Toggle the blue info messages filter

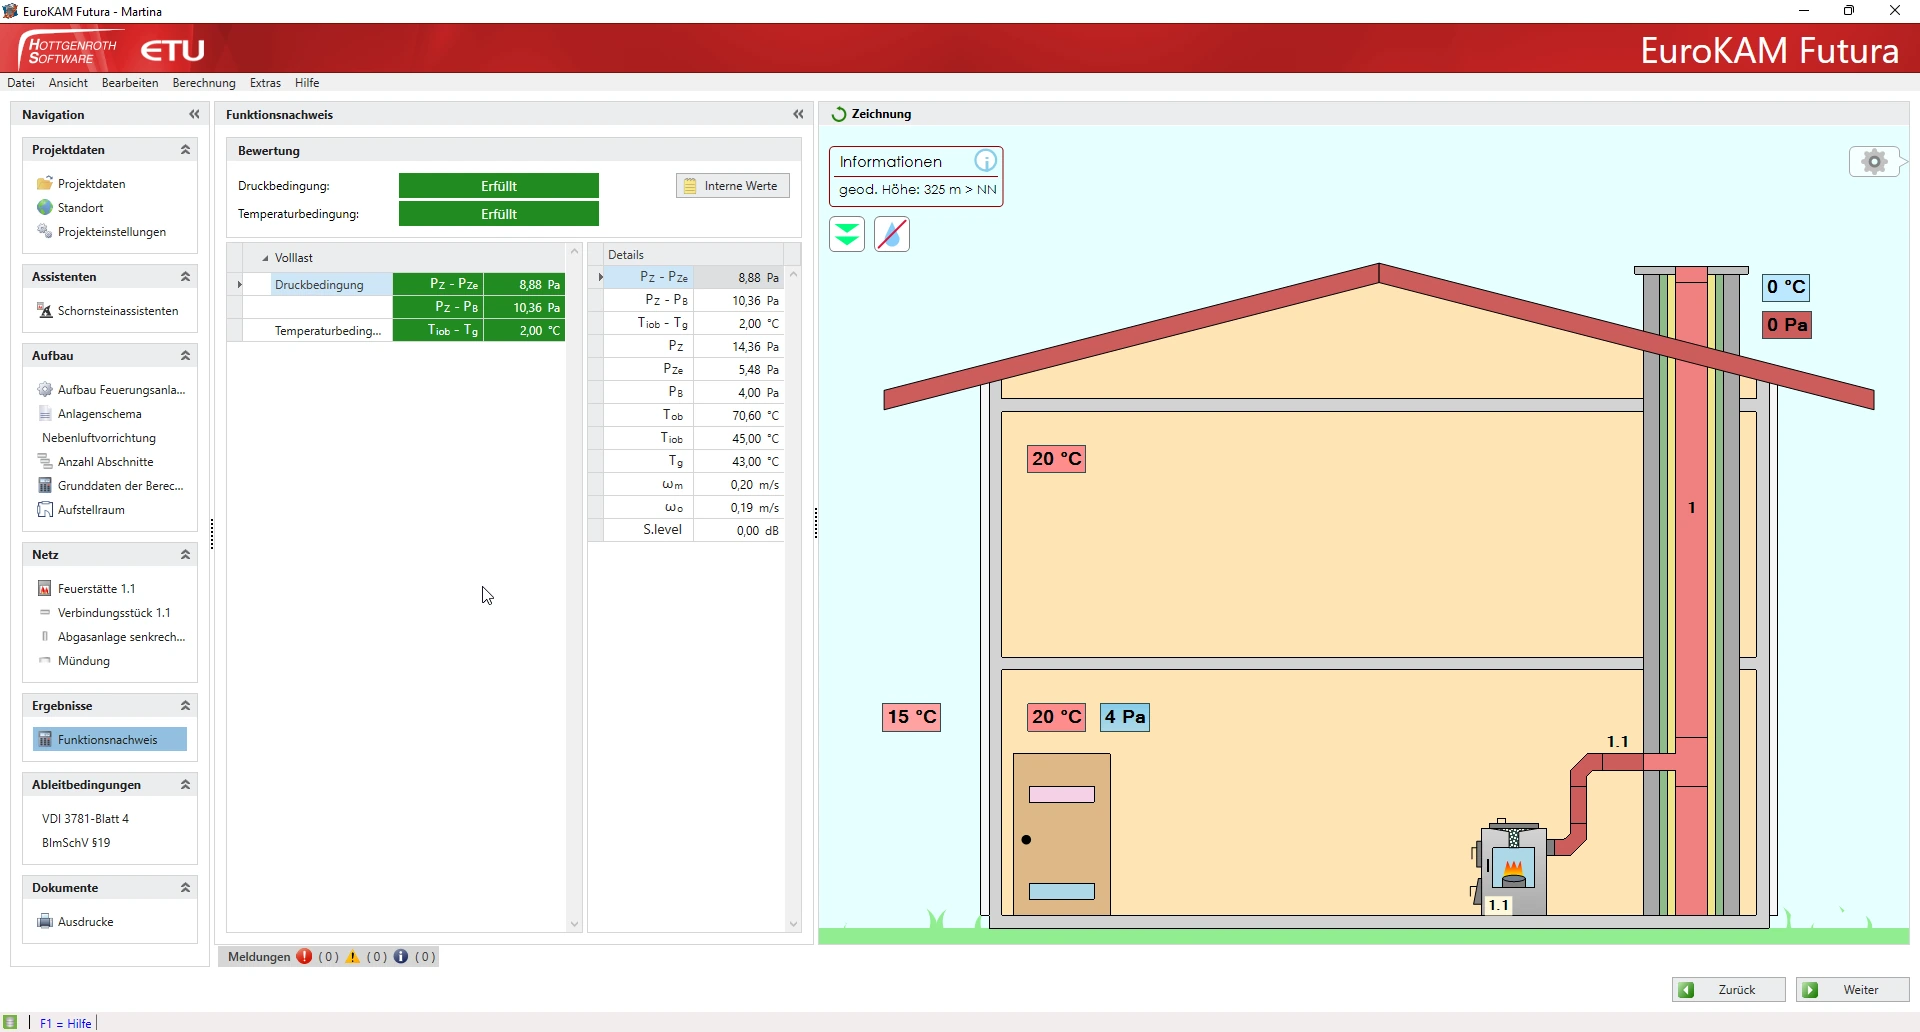click(x=401, y=957)
